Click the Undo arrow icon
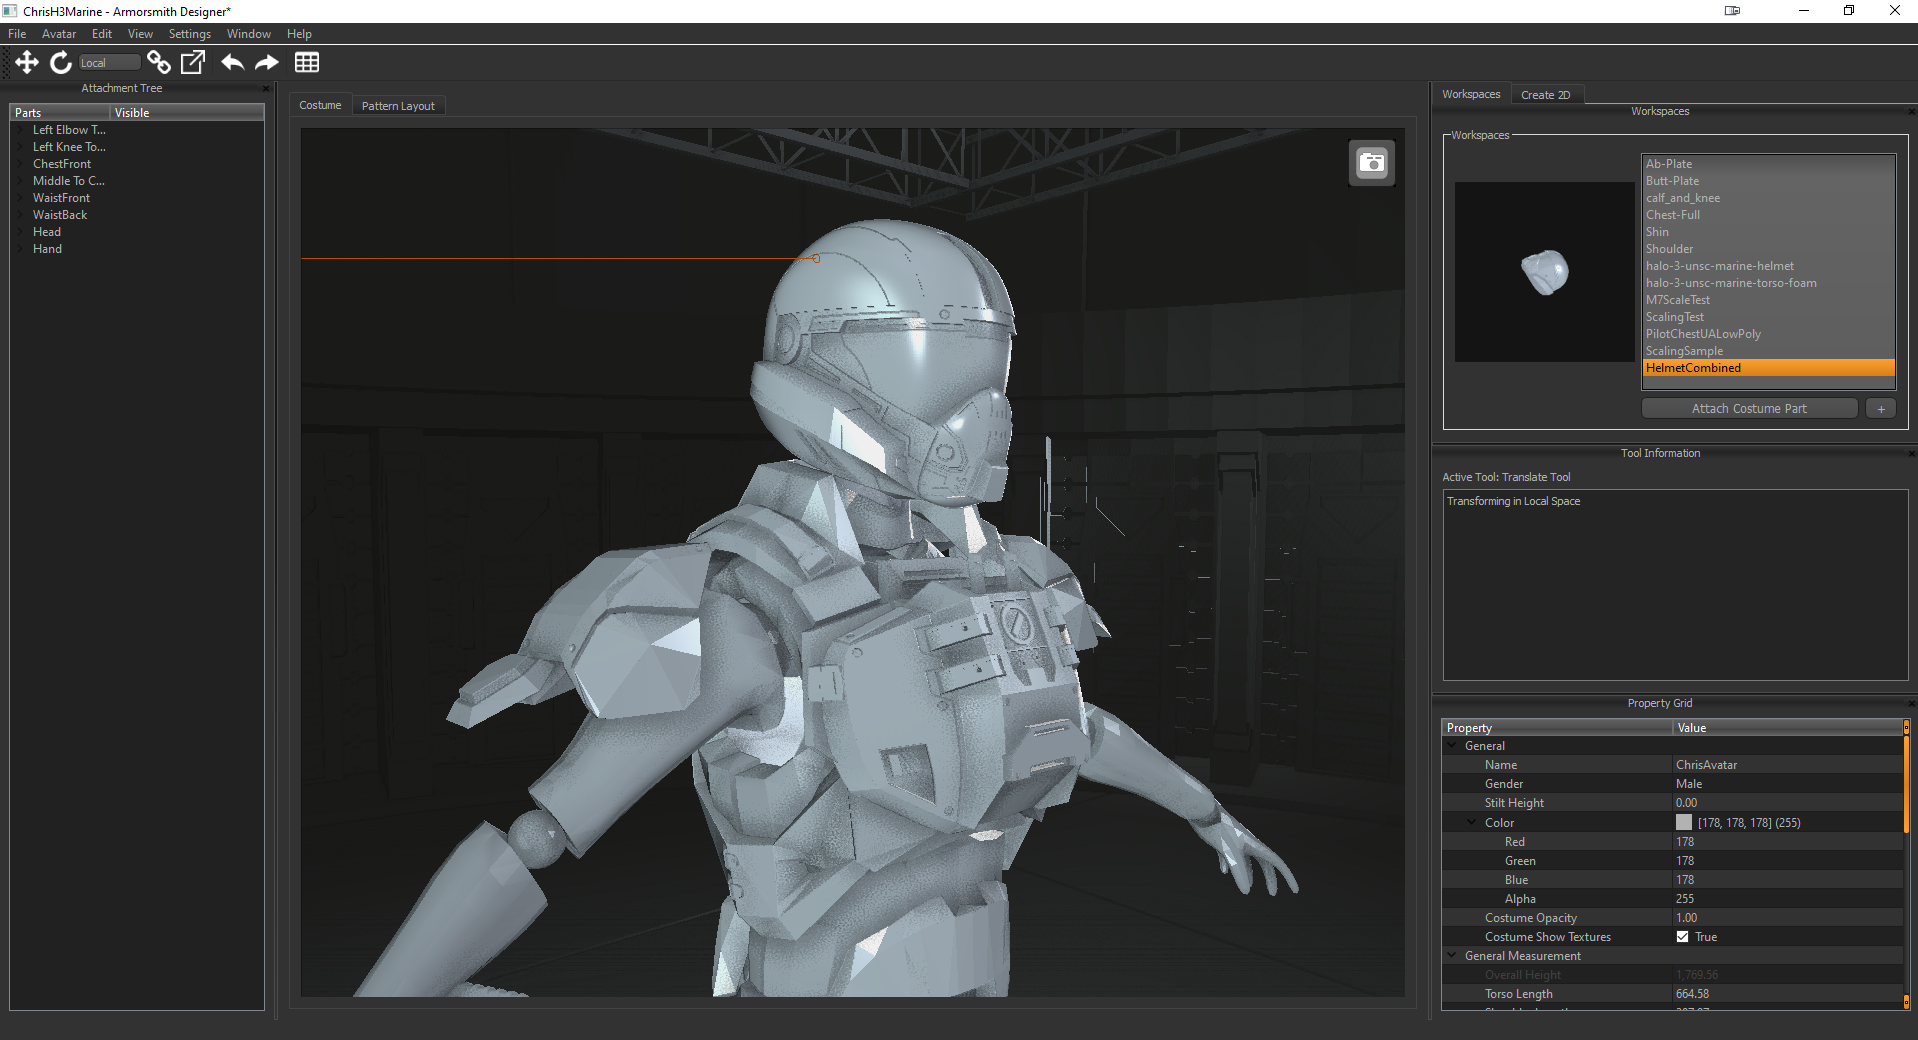1918x1040 pixels. (232, 62)
